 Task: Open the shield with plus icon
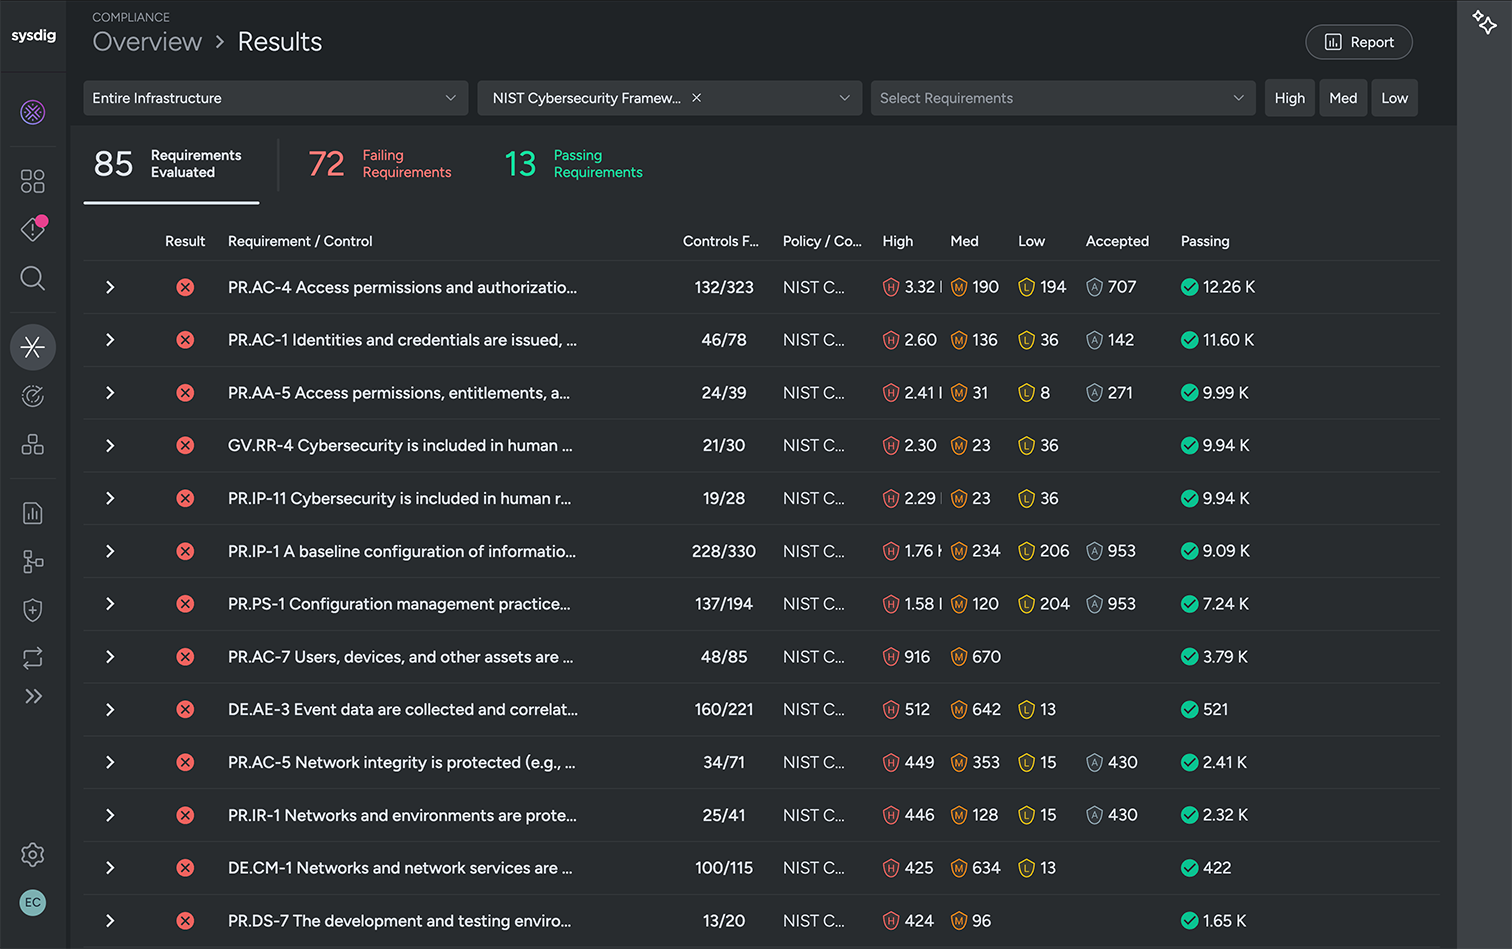point(33,610)
